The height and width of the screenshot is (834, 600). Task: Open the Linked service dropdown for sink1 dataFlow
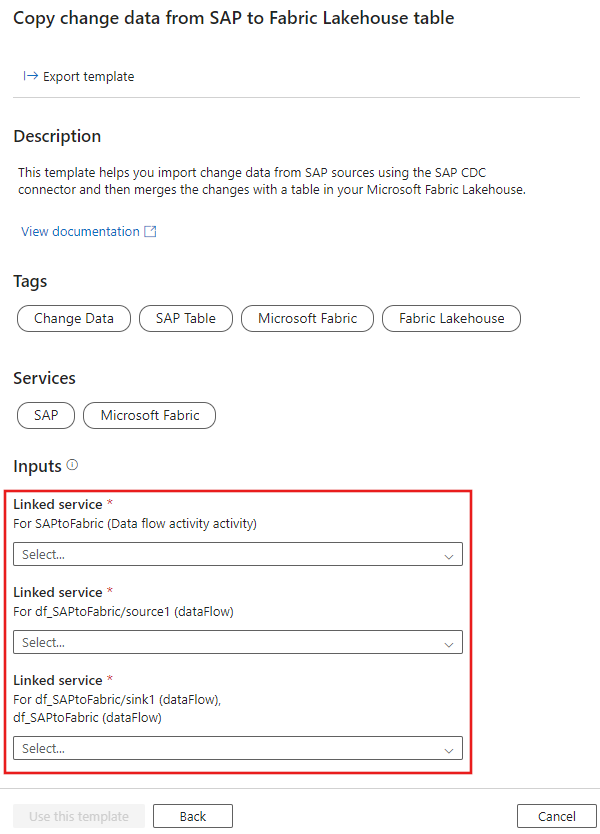tap(238, 748)
